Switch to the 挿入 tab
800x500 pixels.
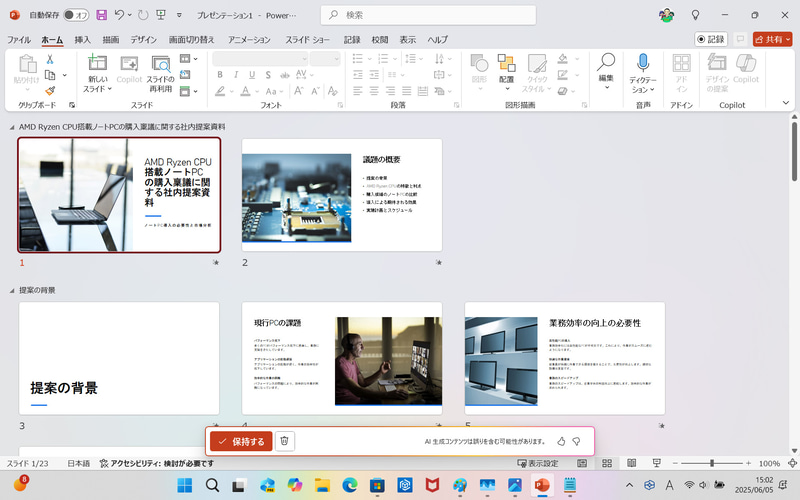pyautogui.click(x=82, y=40)
